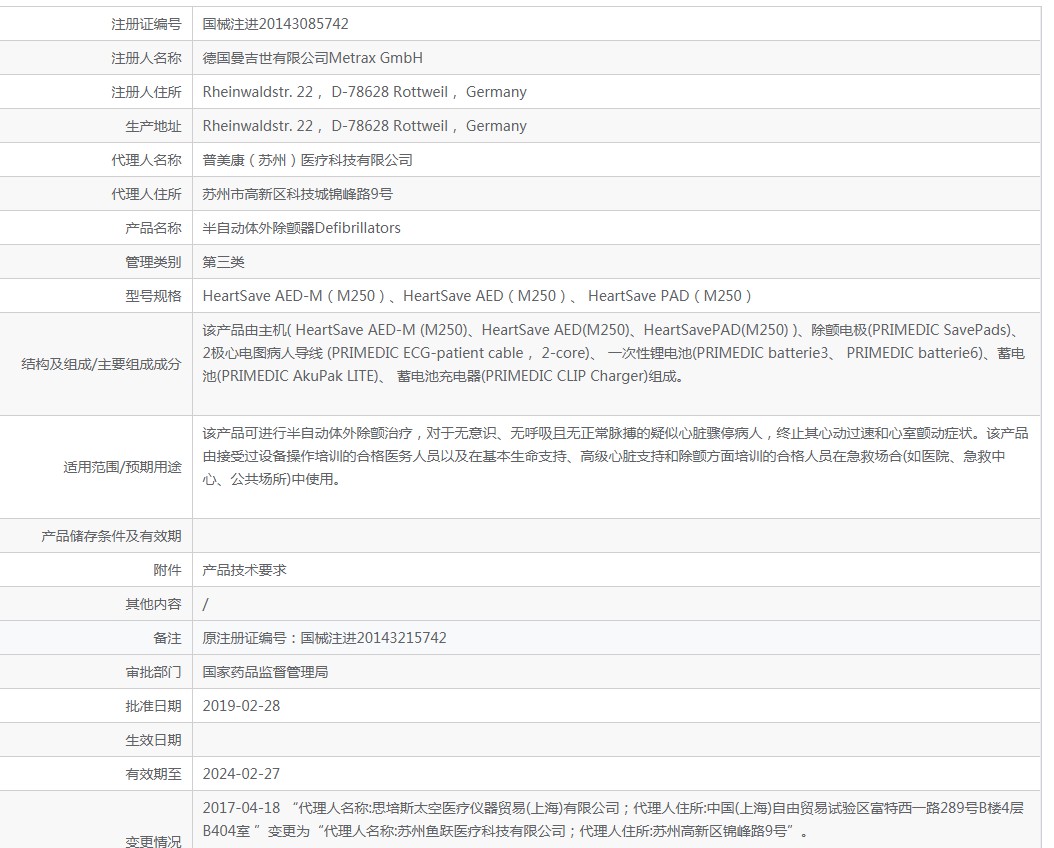Click the 结构及组成/主要组成成分 label

click(102, 364)
